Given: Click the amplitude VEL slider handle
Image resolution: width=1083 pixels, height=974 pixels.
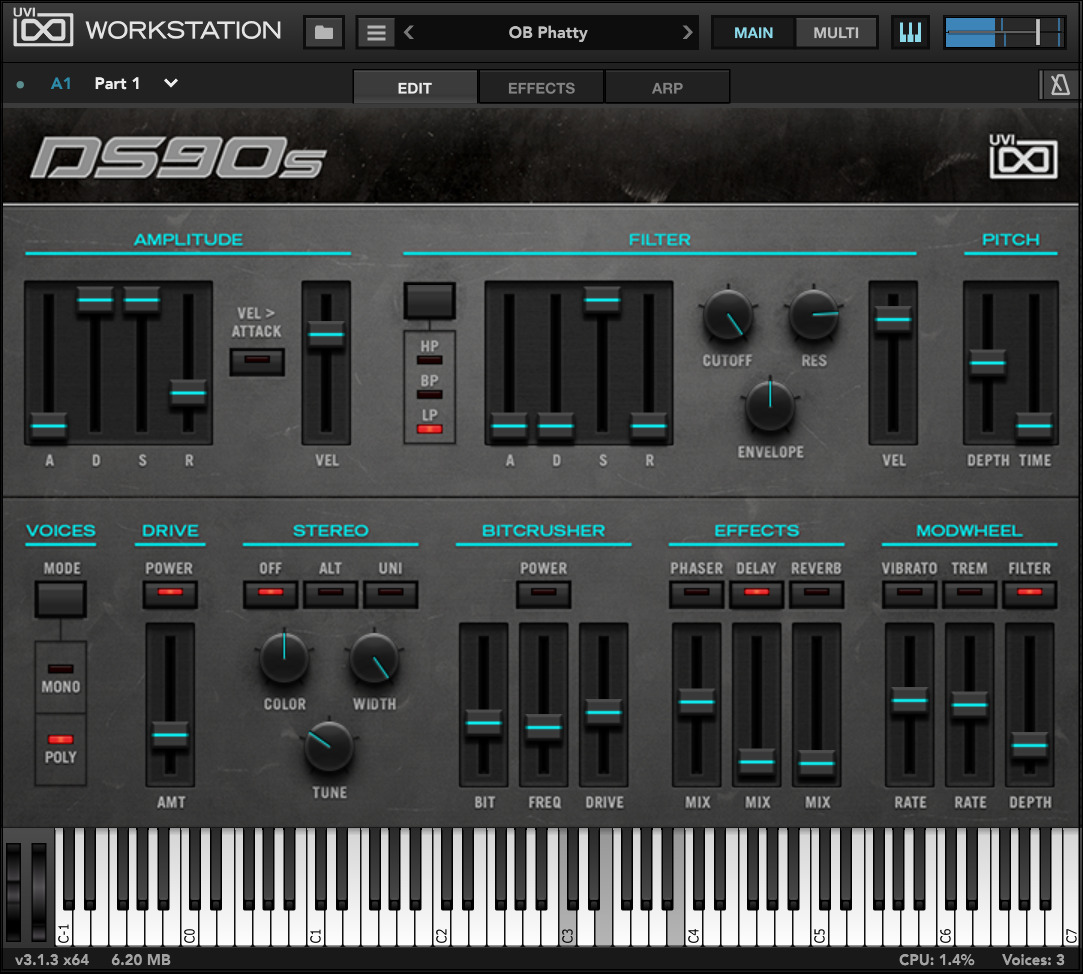Looking at the screenshot, I should click(x=326, y=334).
